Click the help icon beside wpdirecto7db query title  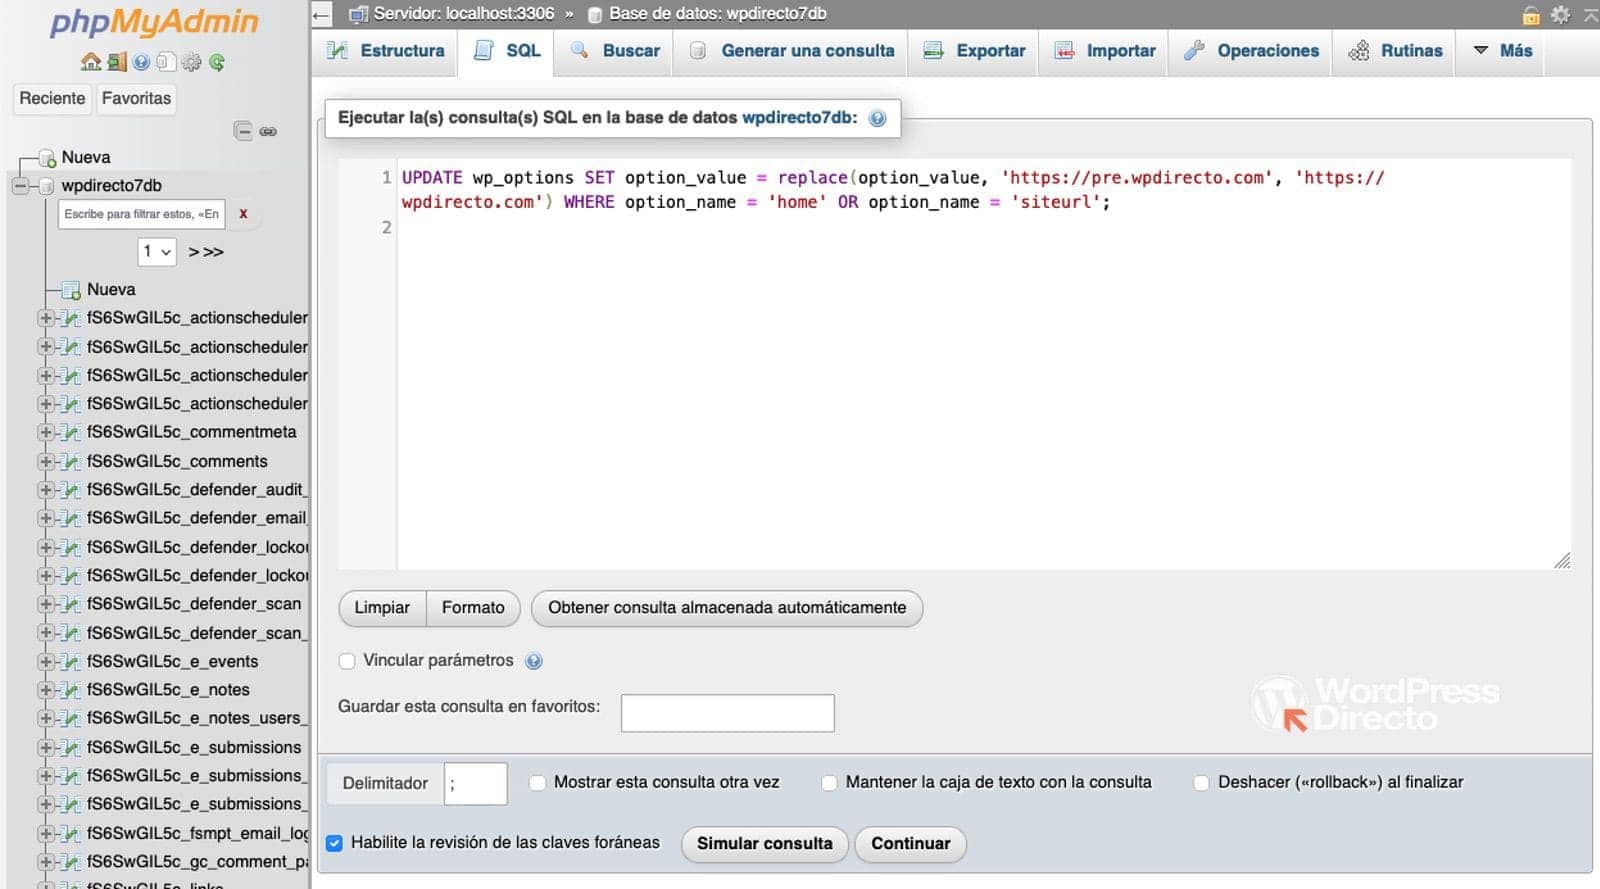click(x=877, y=118)
